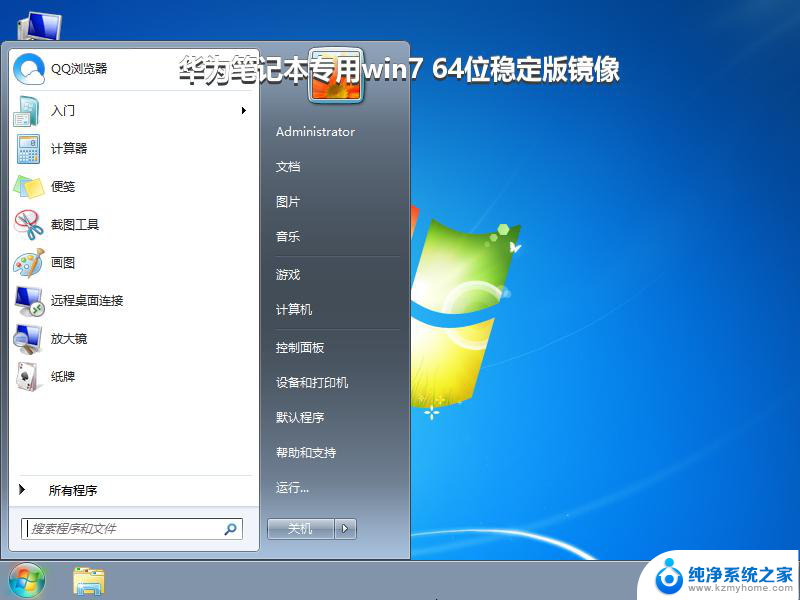
Task: Focus the 搜索程序和文件 search box
Action: tap(132, 529)
